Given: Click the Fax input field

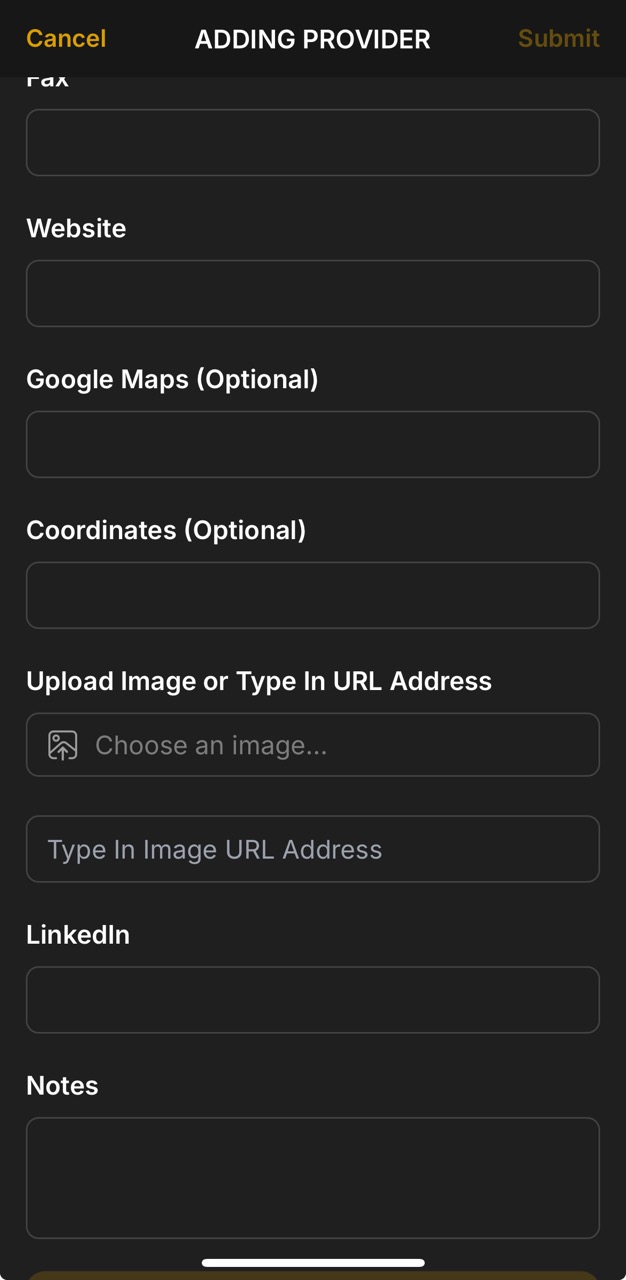Looking at the screenshot, I should click(x=313, y=142).
